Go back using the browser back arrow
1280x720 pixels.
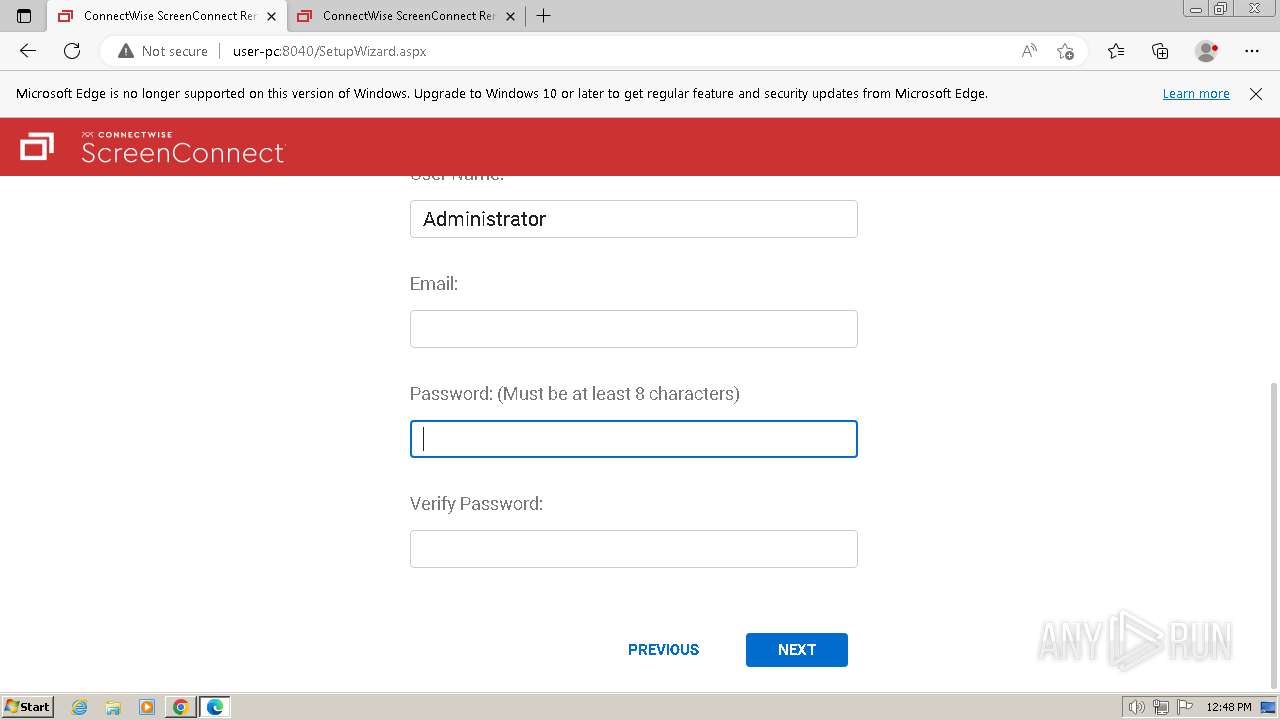click(x=28, y=51)
